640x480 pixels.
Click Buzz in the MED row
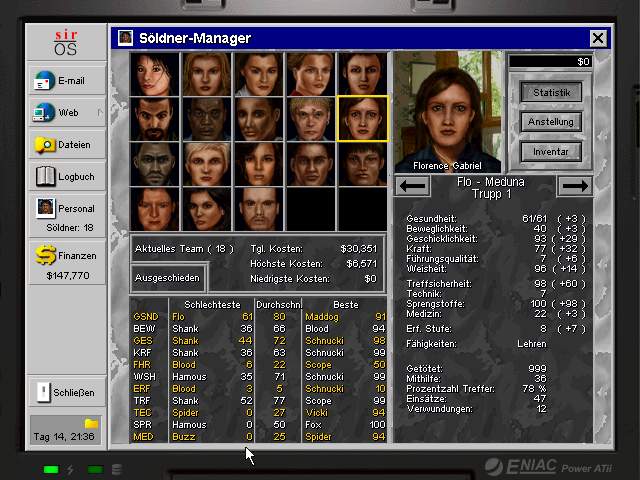tap(183, 437)
